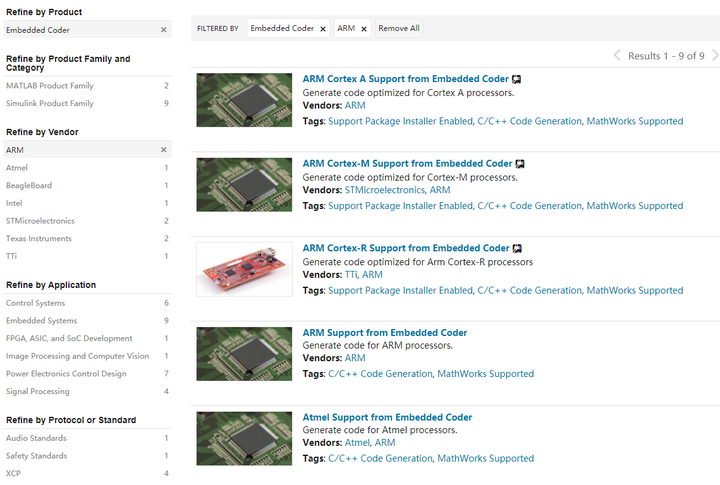This screenshot has width=720, height=485.
Task: Open ARM Cortex-R Support from Embedded Coder
Action: [x=406, y=248]
